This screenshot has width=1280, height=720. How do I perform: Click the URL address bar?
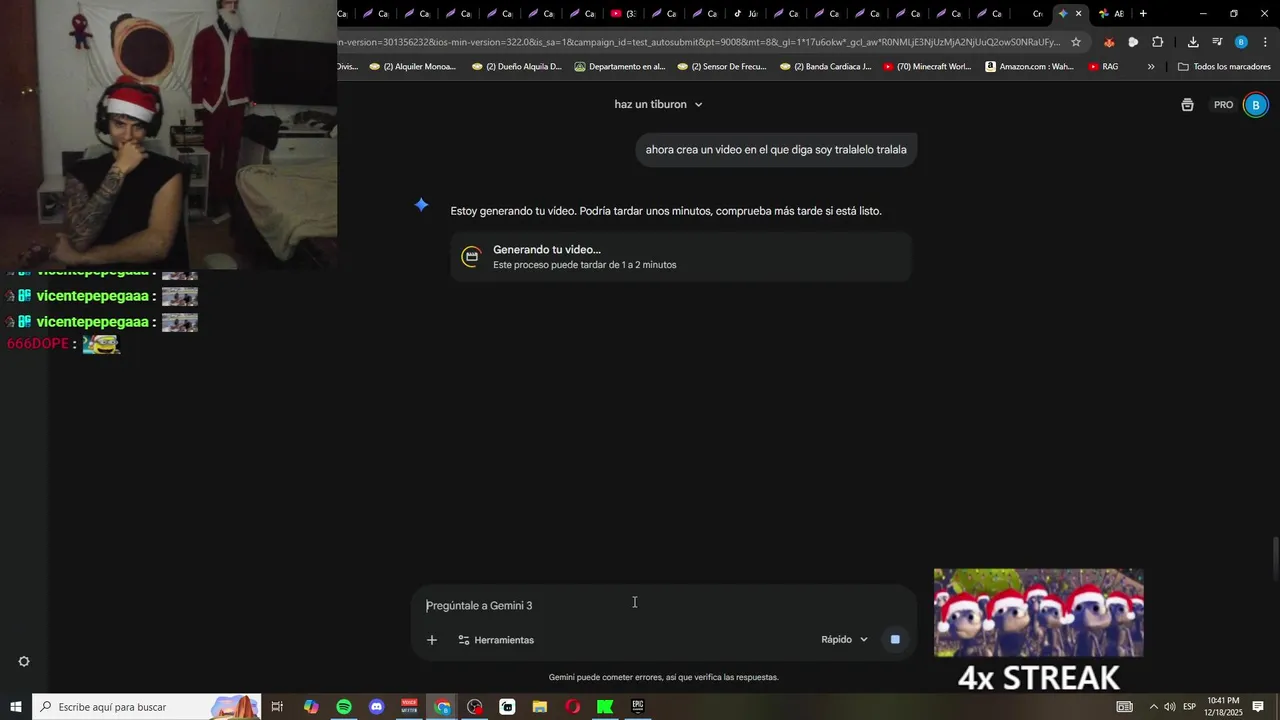[700, 42]
